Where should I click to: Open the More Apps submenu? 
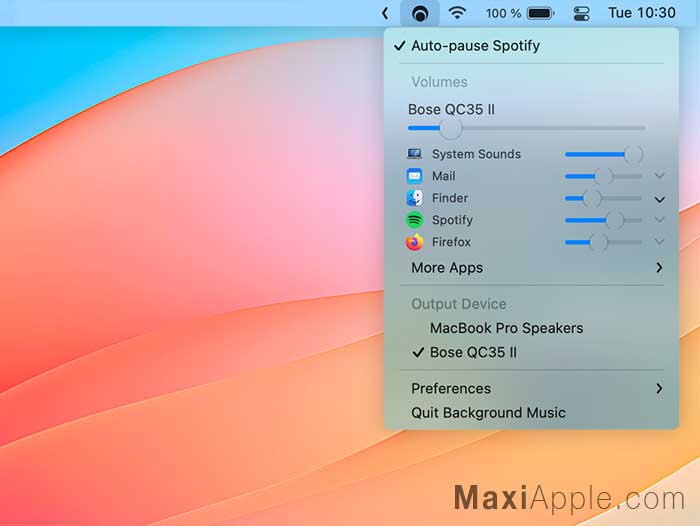[x=531, y=268]
